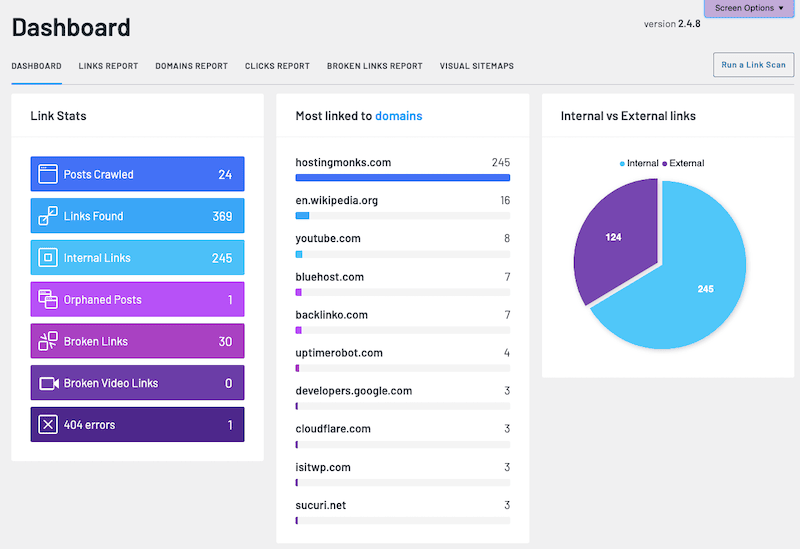Screen dimensions: 800x549
Task: Open the Visual Sitemaps tab
Action: tap(477, 66)
